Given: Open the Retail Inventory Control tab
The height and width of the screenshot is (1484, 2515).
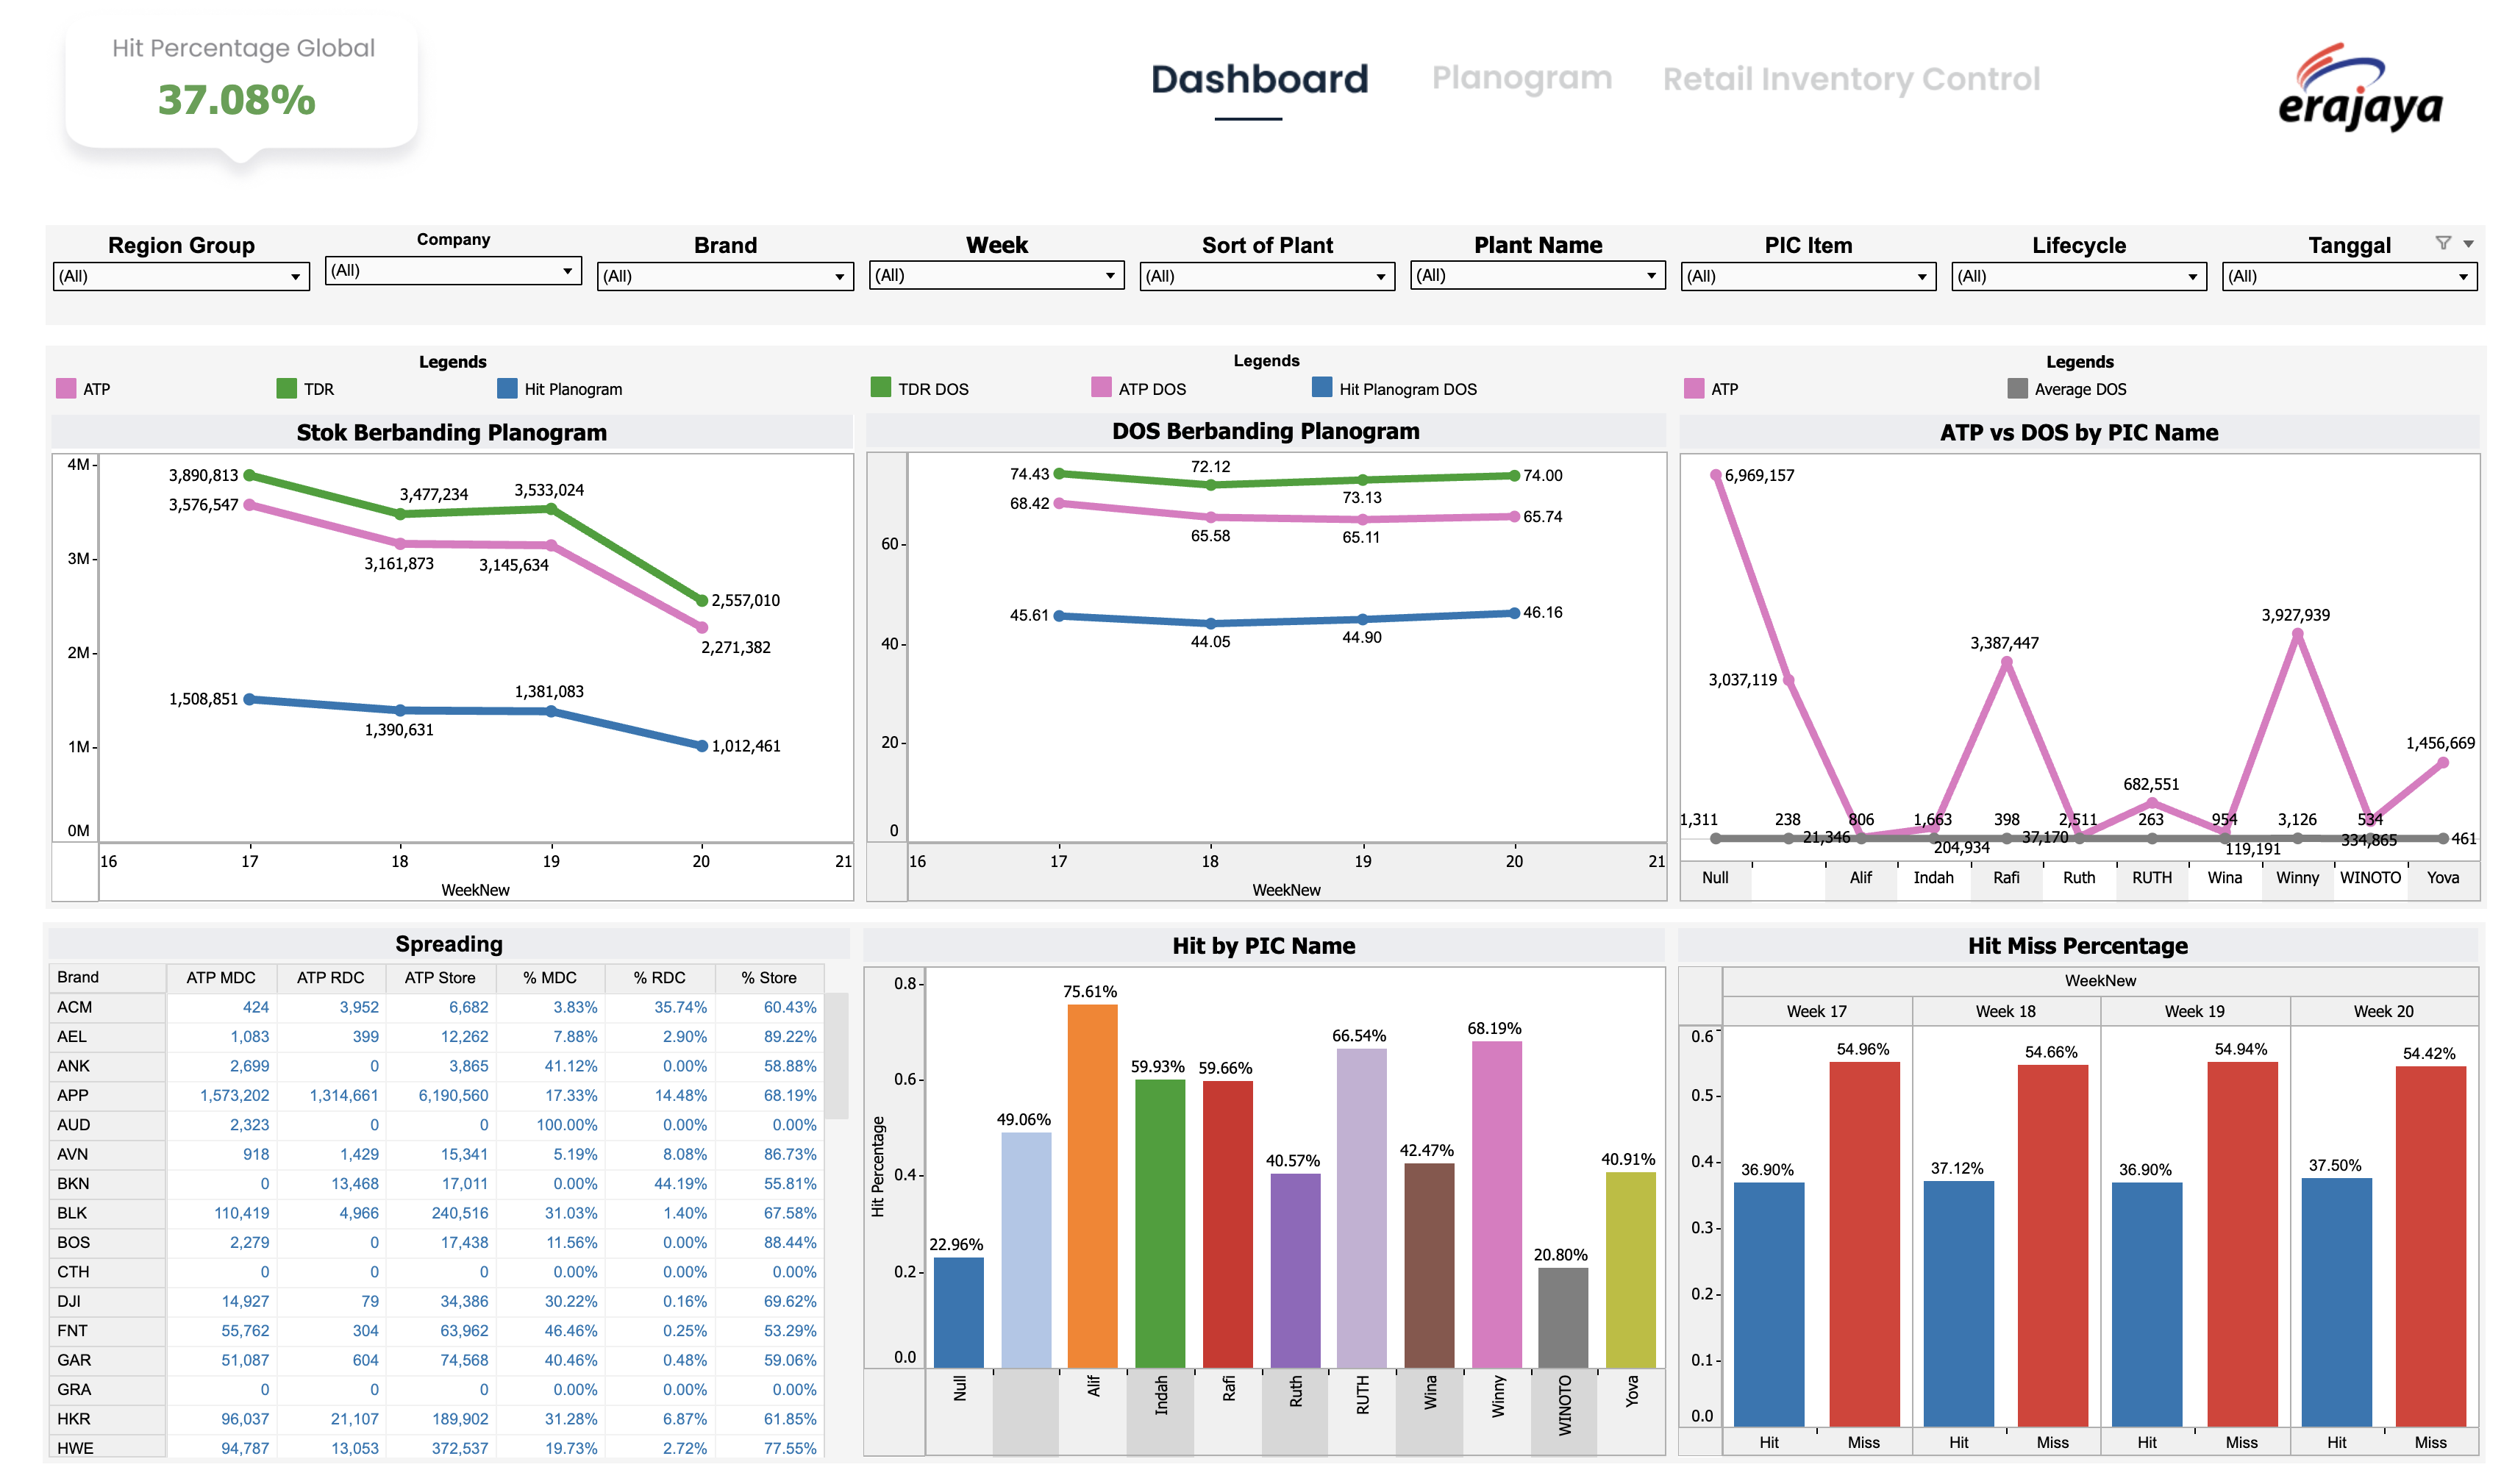Looking at the screenshot, I should click(1851, 80).
